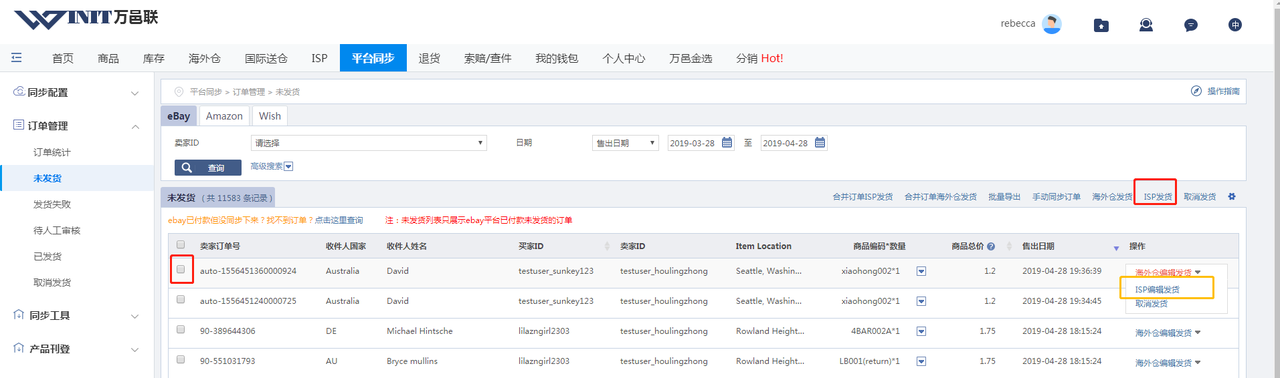Expand item details arrow for 4BAR002A*1
Screen dimensions: 1280x378
[x=922, y=331]
